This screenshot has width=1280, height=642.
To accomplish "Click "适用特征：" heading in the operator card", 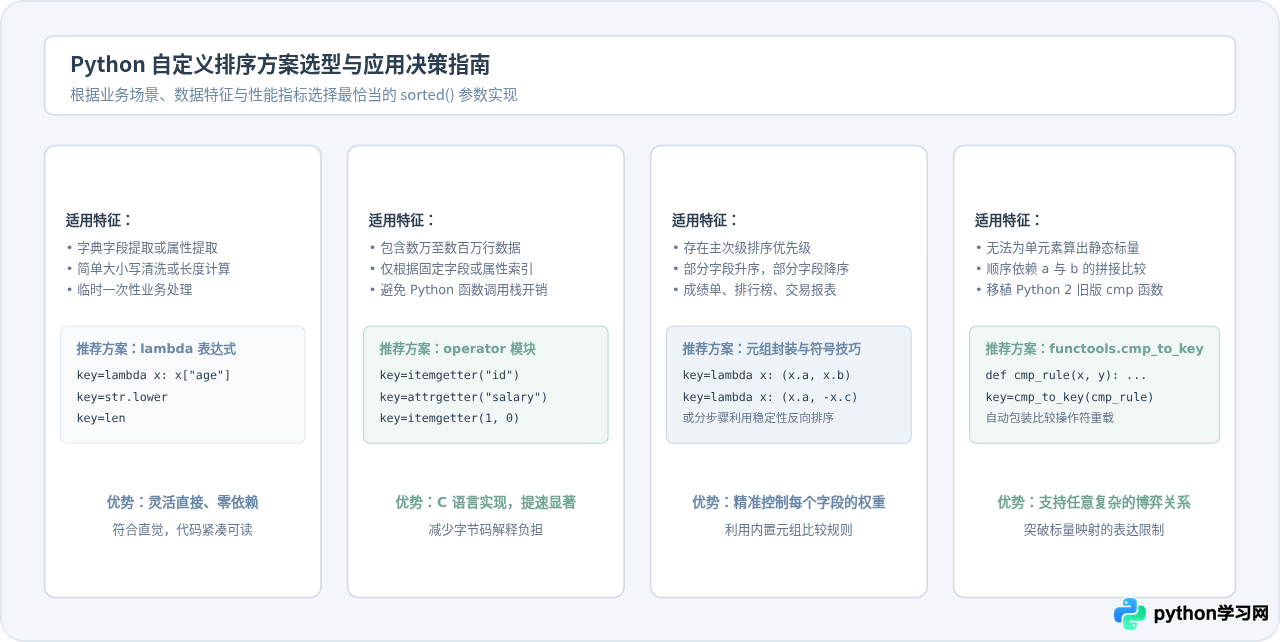I will [x=402, y=221].
